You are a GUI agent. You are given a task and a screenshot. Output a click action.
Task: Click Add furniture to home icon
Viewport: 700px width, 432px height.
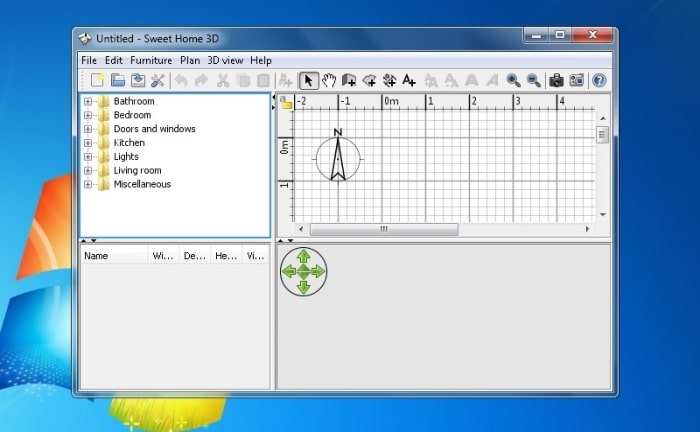pos(285,80)
